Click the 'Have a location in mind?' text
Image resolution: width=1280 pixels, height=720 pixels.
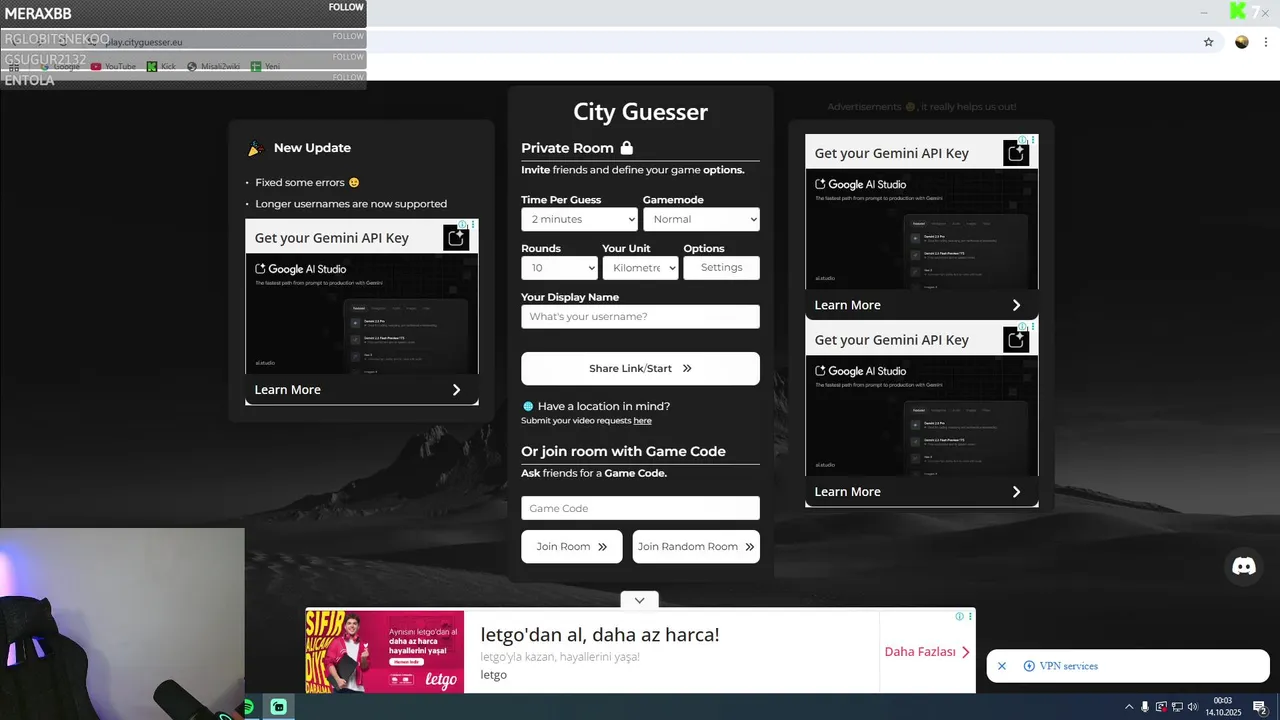[x=604, y=406]
